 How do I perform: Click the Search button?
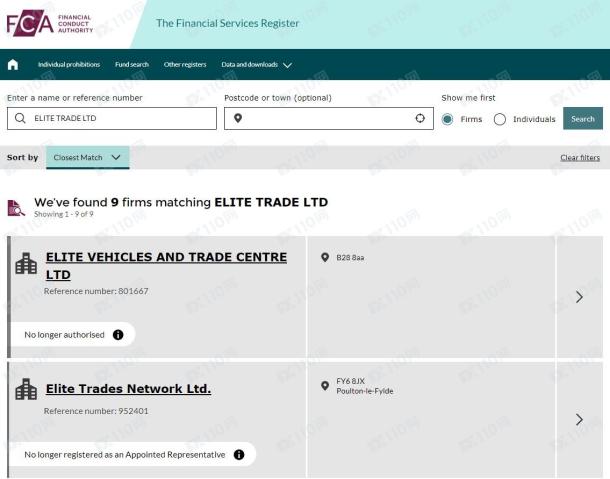pos(583,119)
